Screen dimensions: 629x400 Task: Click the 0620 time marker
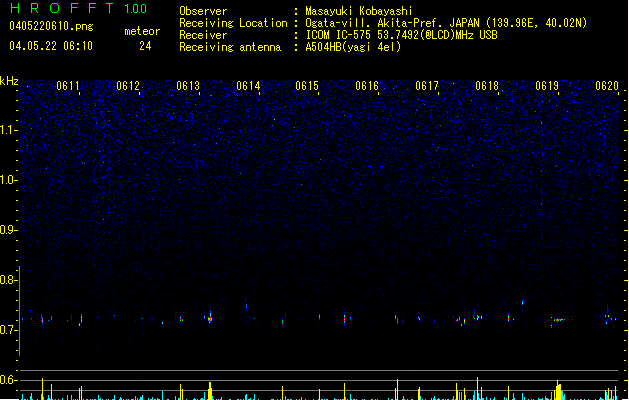607,86
